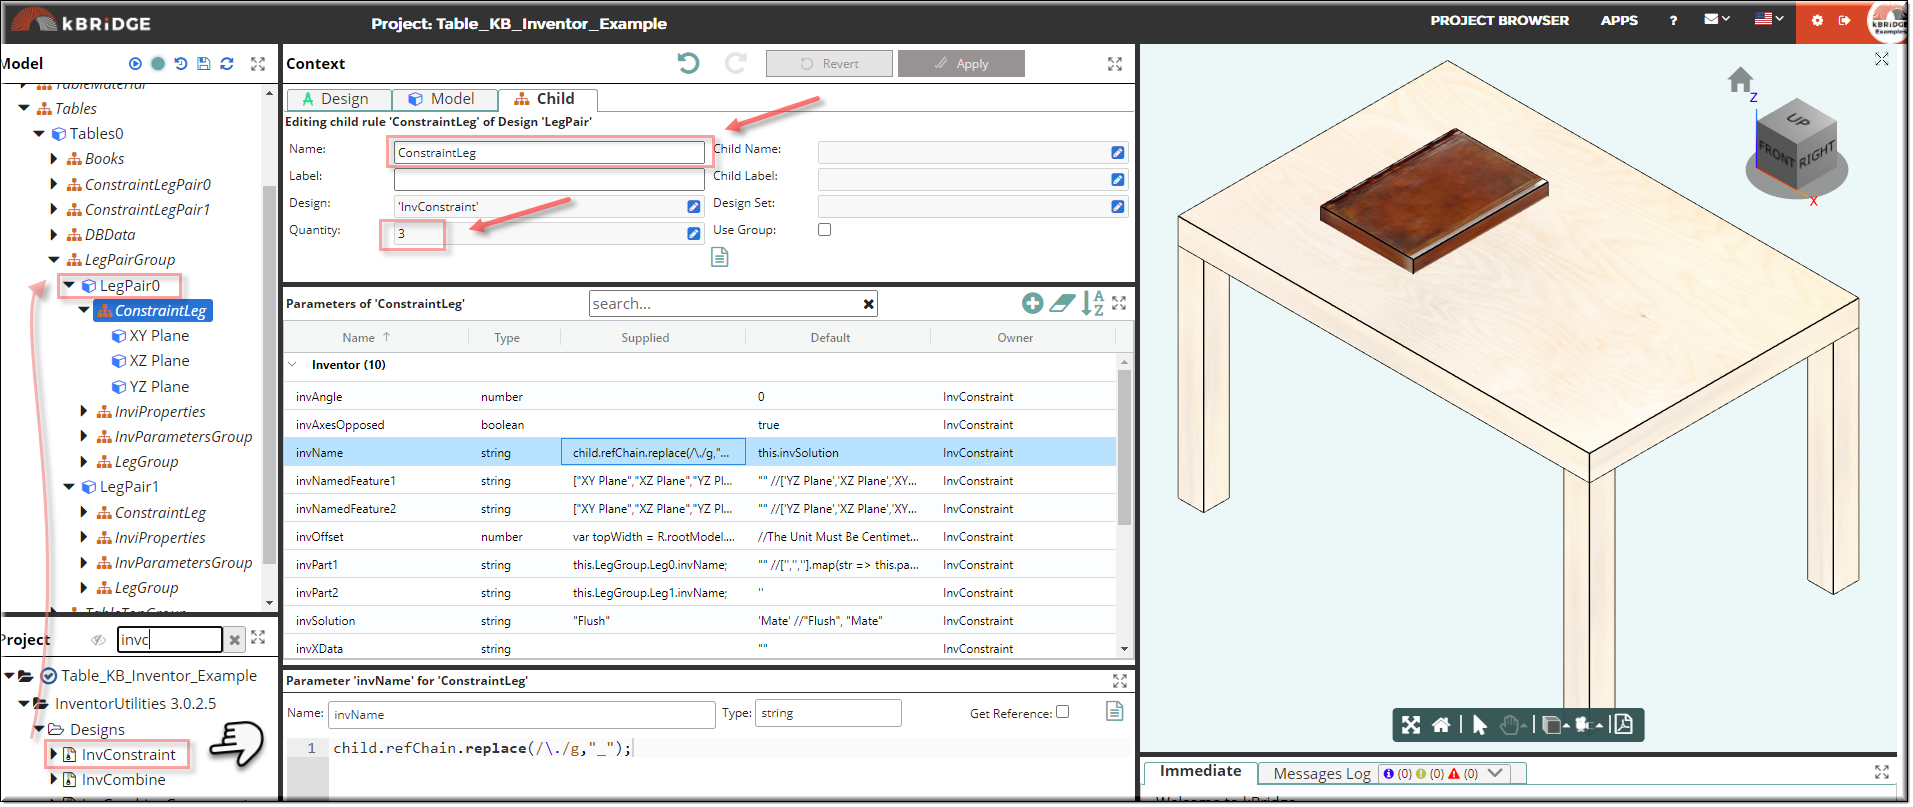Switch to the Design tab
This screenshot has height=807, width=1913.
coord(338,99)
